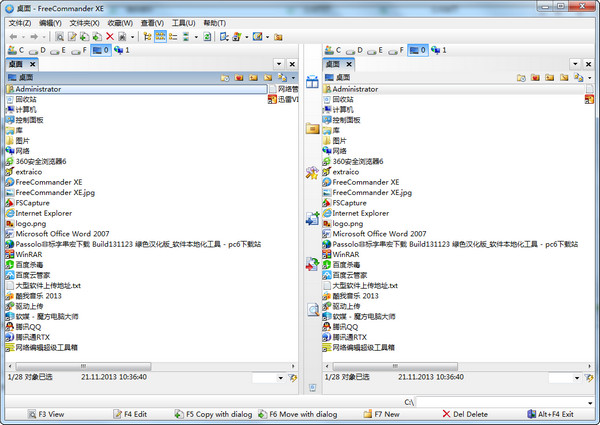Select desktop drive 0 in right panel
The image size is (600, 425).
point(417,50)
